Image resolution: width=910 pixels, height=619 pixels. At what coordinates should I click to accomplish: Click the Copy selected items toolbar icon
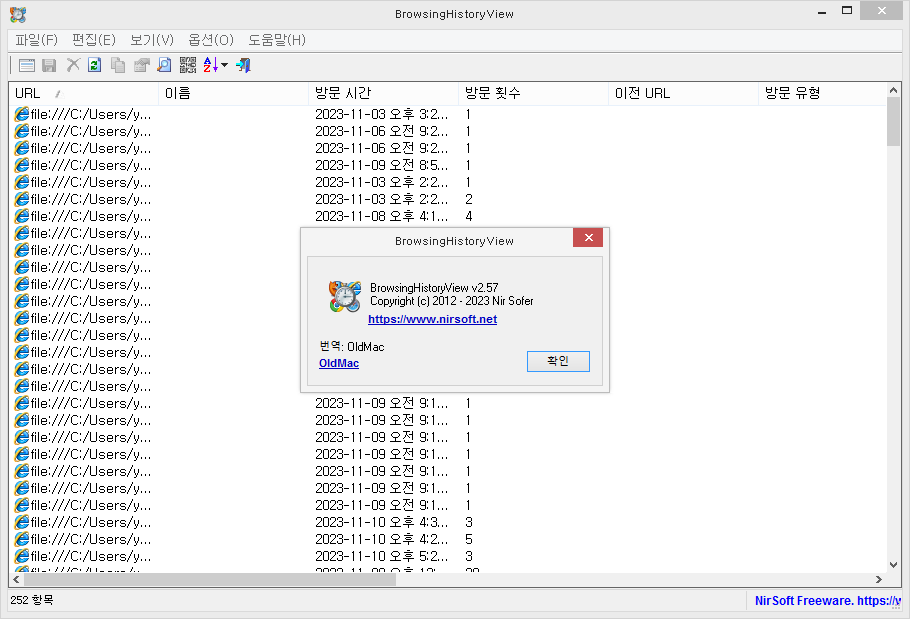coord(118,65)
